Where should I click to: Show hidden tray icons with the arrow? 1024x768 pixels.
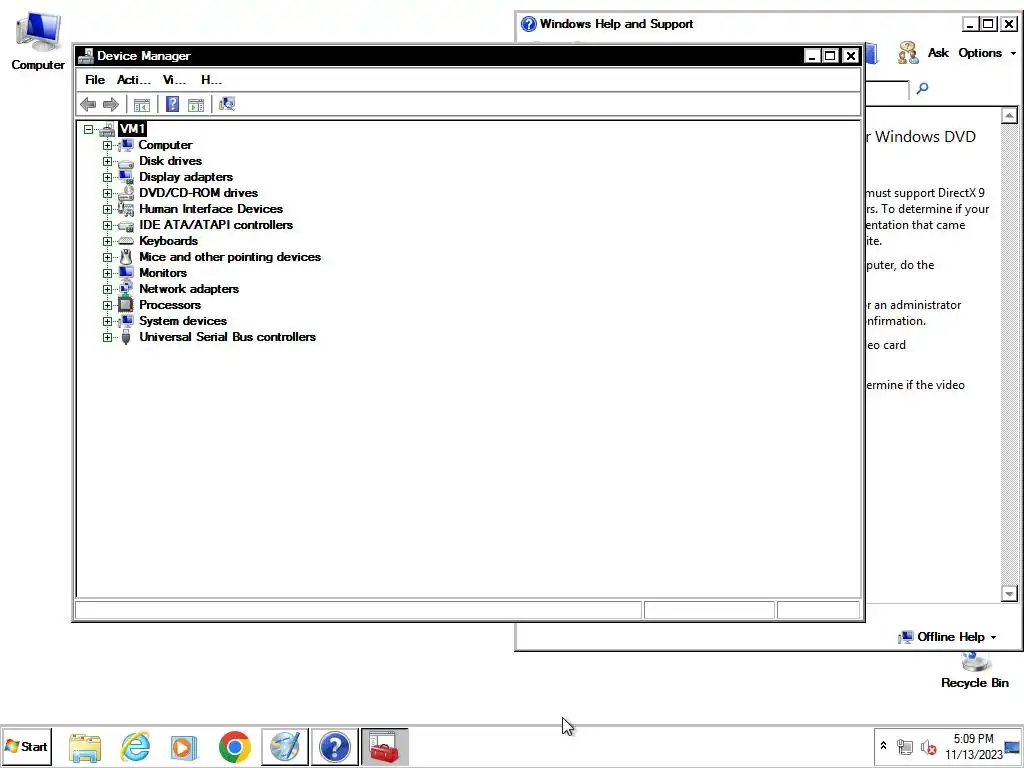[883, 745]
